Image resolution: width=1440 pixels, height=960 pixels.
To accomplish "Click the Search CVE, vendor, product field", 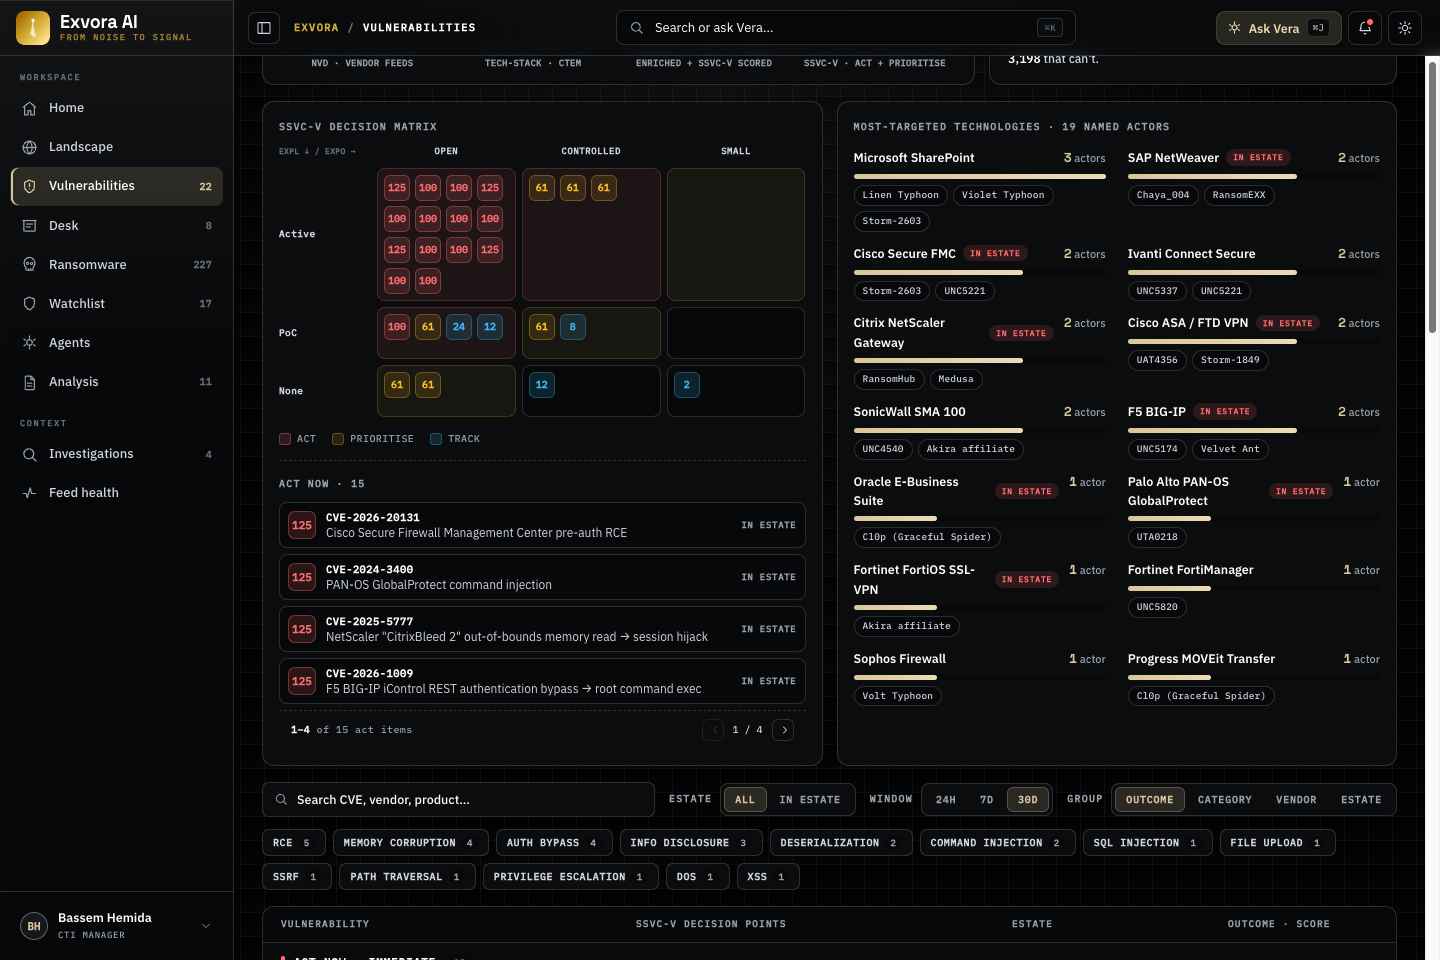I will (458, 800).
